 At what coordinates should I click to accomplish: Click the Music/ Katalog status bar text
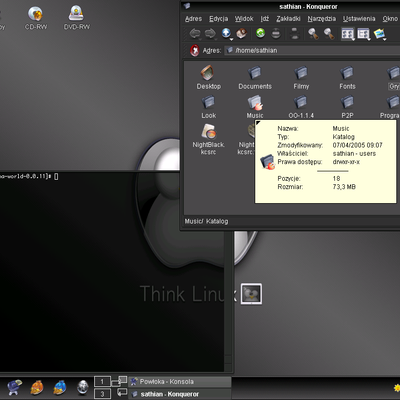pos(206,221)
